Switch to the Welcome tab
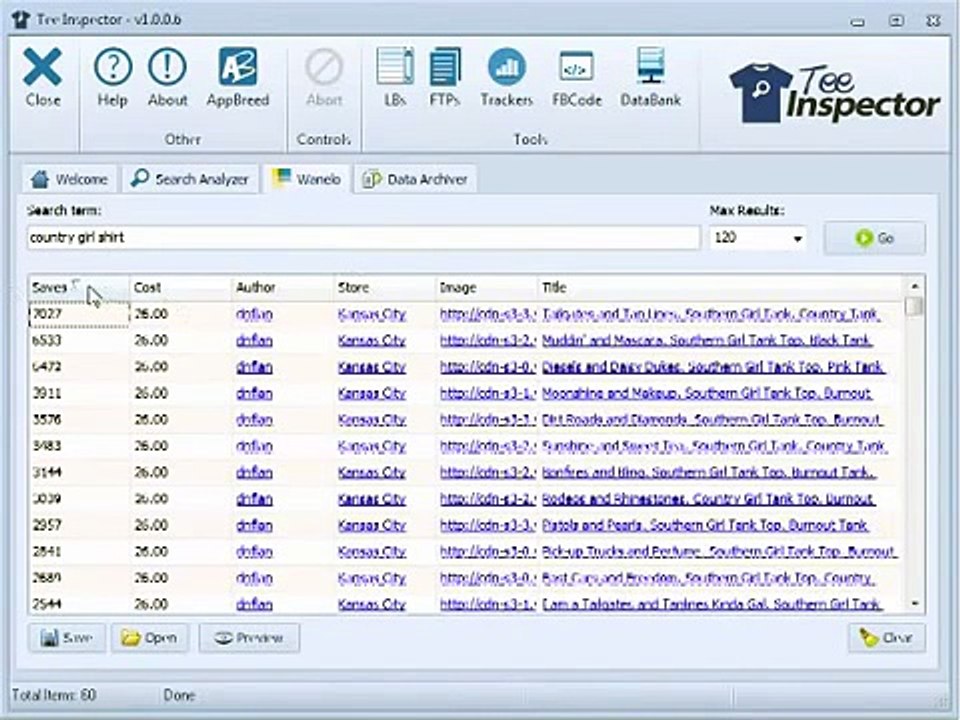Image resolution: width=960 pixels, height=720 pixels. (x=69, y=179)
